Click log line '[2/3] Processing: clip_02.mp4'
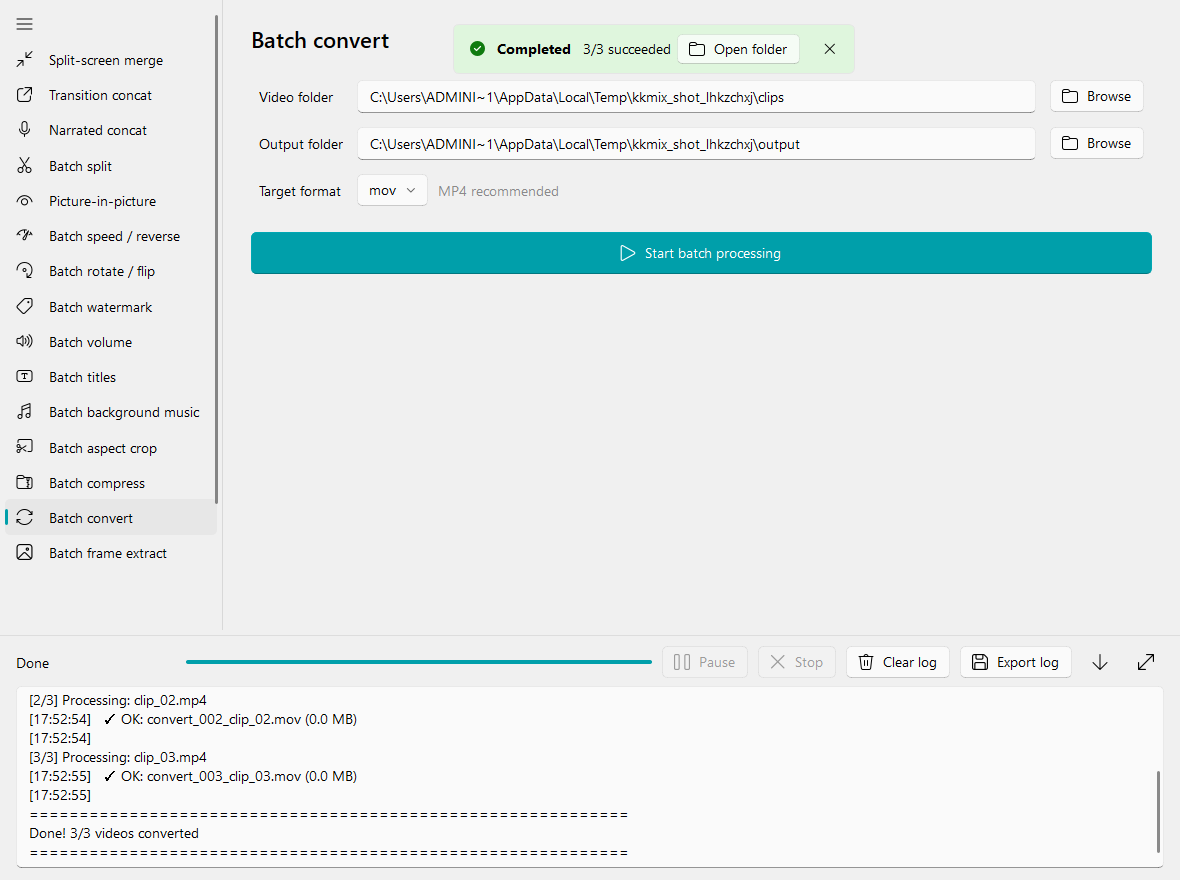The image size is (1180, 880). 117,700
